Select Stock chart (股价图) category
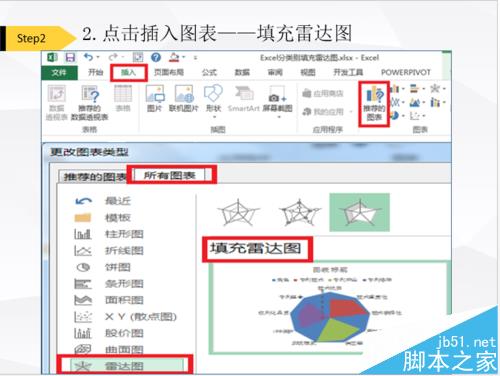 click(109, 333)
